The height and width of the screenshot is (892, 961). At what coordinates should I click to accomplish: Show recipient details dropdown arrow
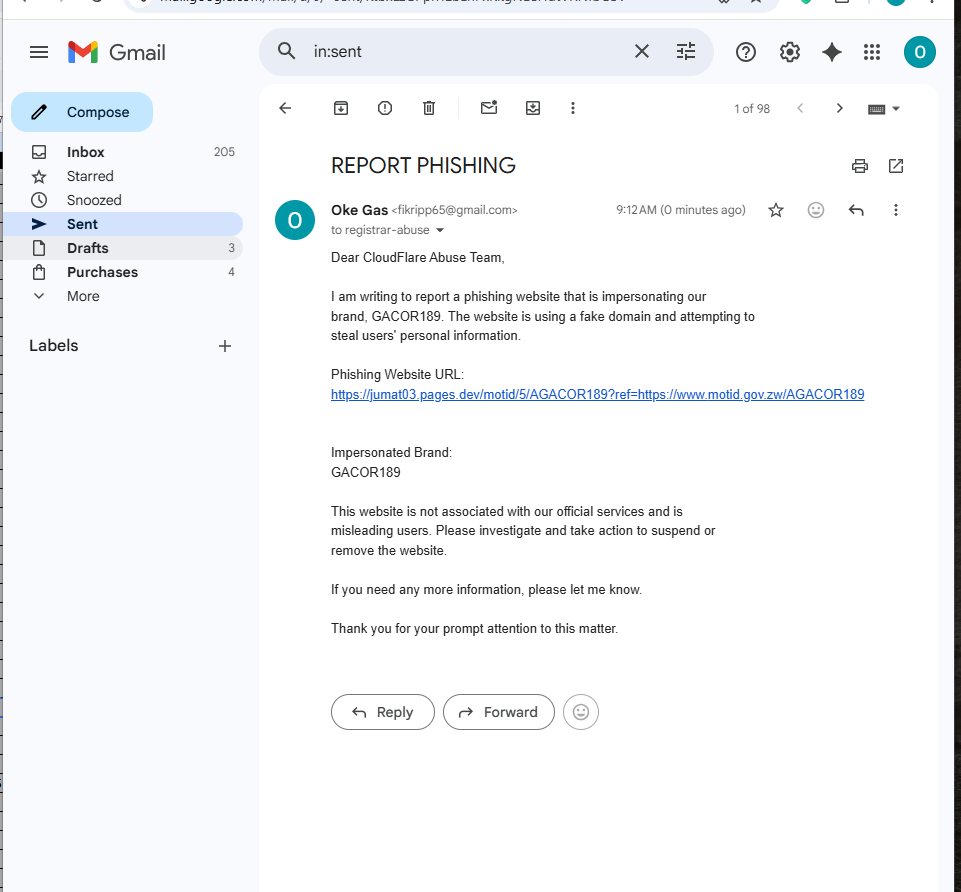[439, 231]
